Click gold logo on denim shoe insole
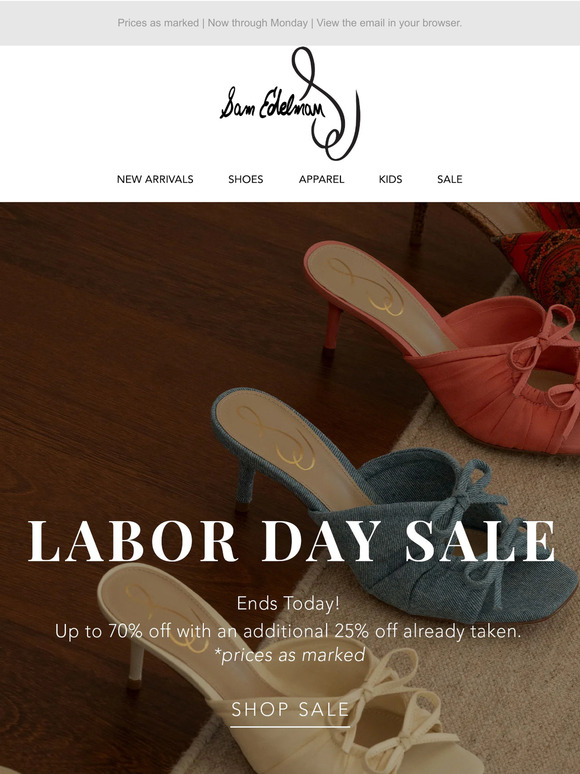The height and width of the screenshot is (774, 580). tap(276, 438)
